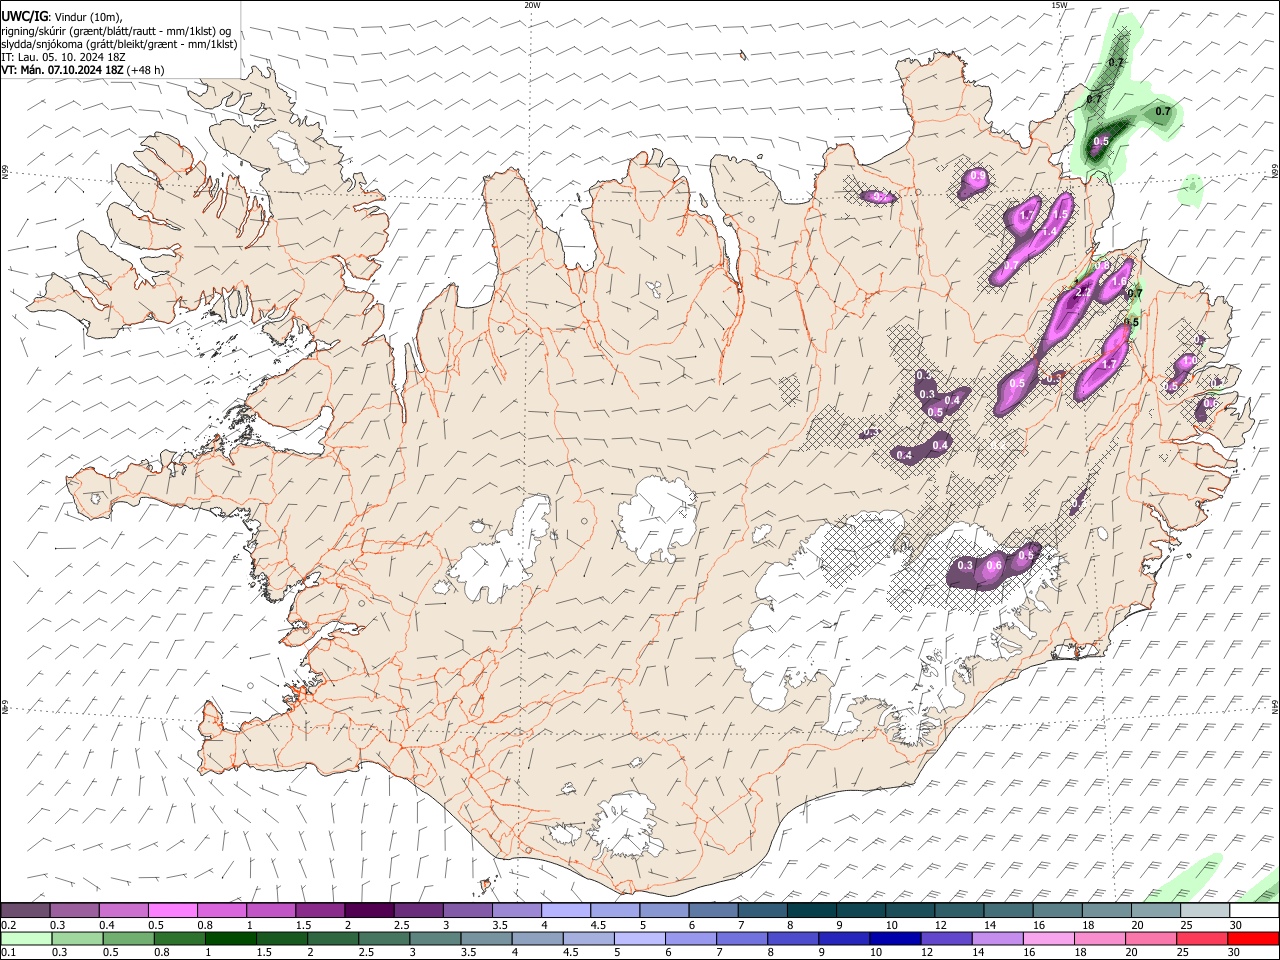
Task: Click the 0.2 swatch in the upper legend row
Action: click(25, 911)
